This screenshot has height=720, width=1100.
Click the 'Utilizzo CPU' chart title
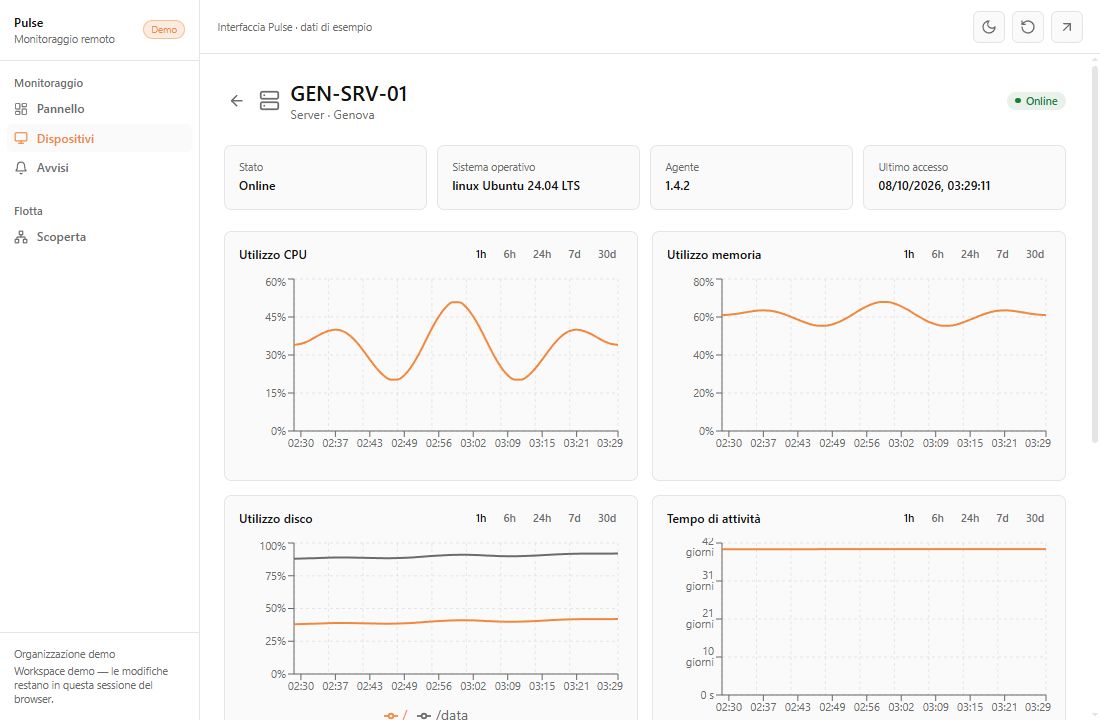point(273,255)
